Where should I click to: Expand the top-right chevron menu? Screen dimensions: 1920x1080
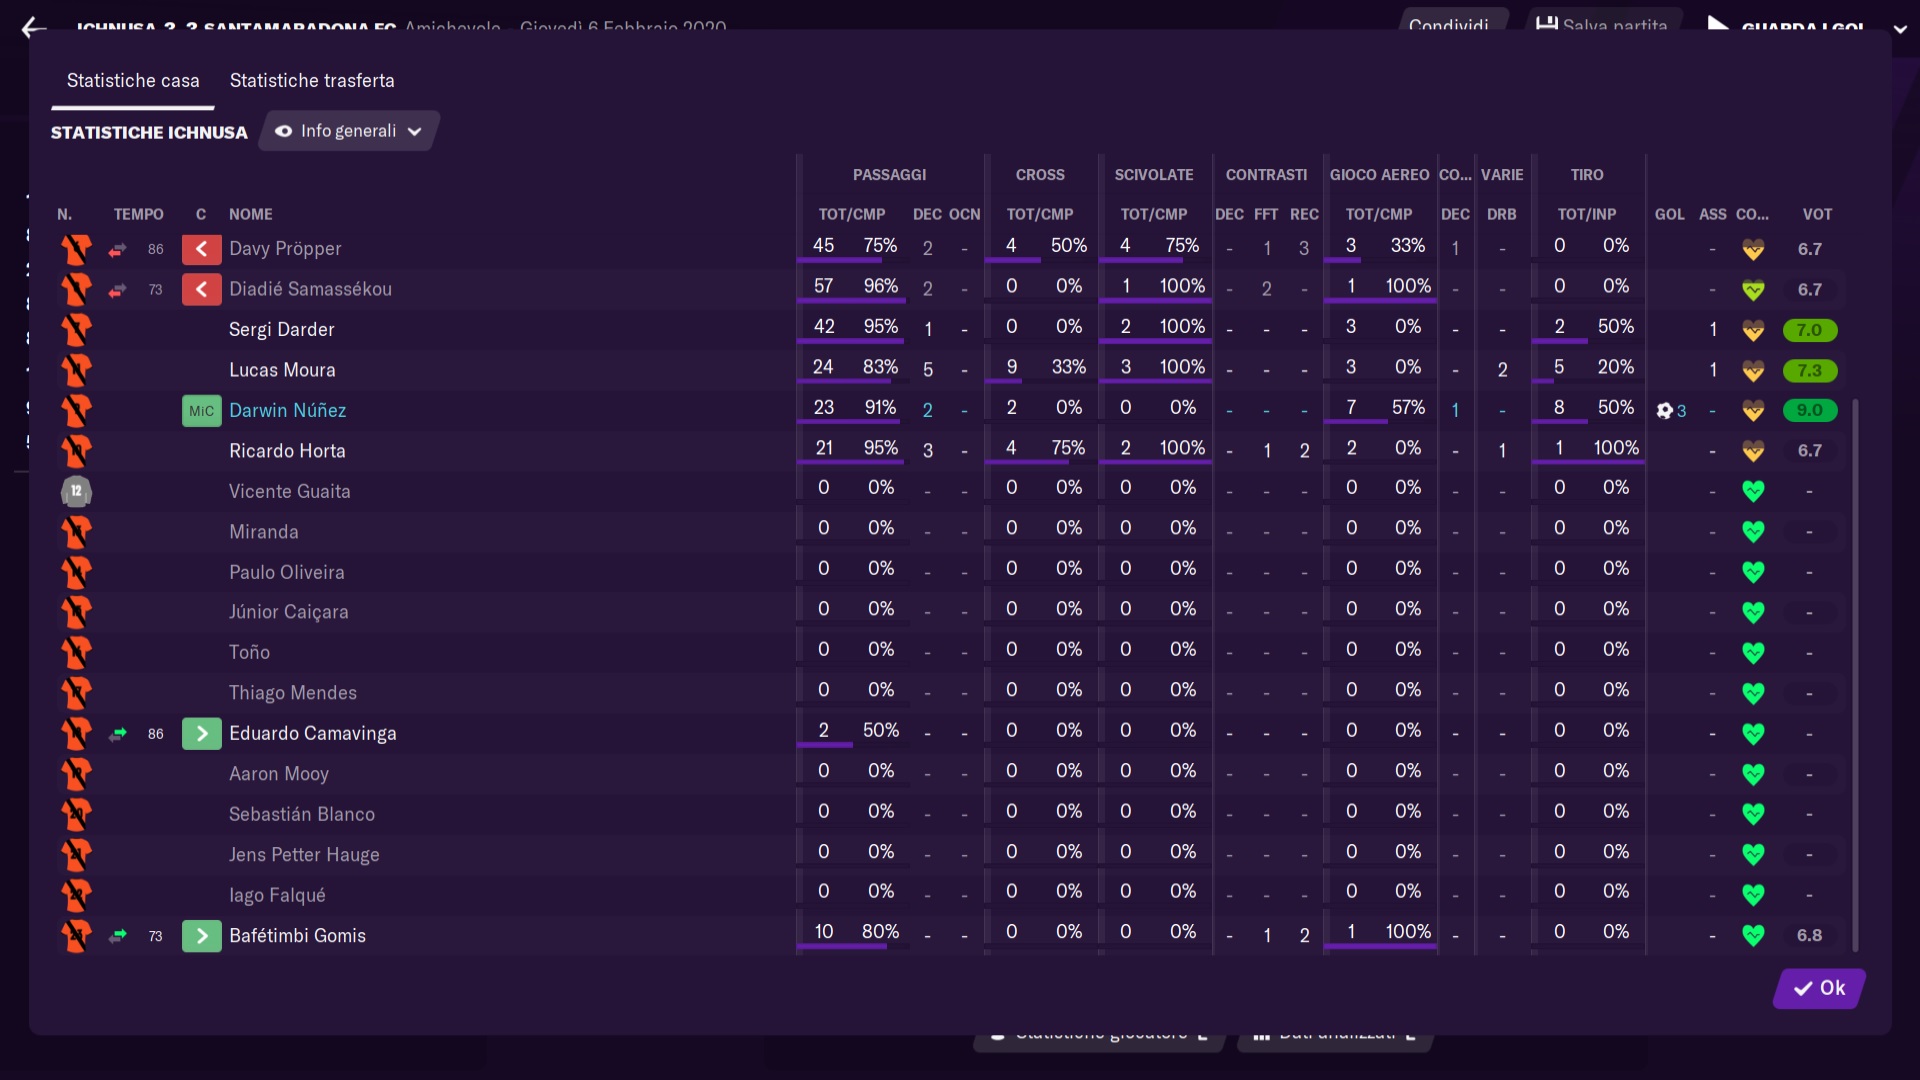pos(1900,29)
